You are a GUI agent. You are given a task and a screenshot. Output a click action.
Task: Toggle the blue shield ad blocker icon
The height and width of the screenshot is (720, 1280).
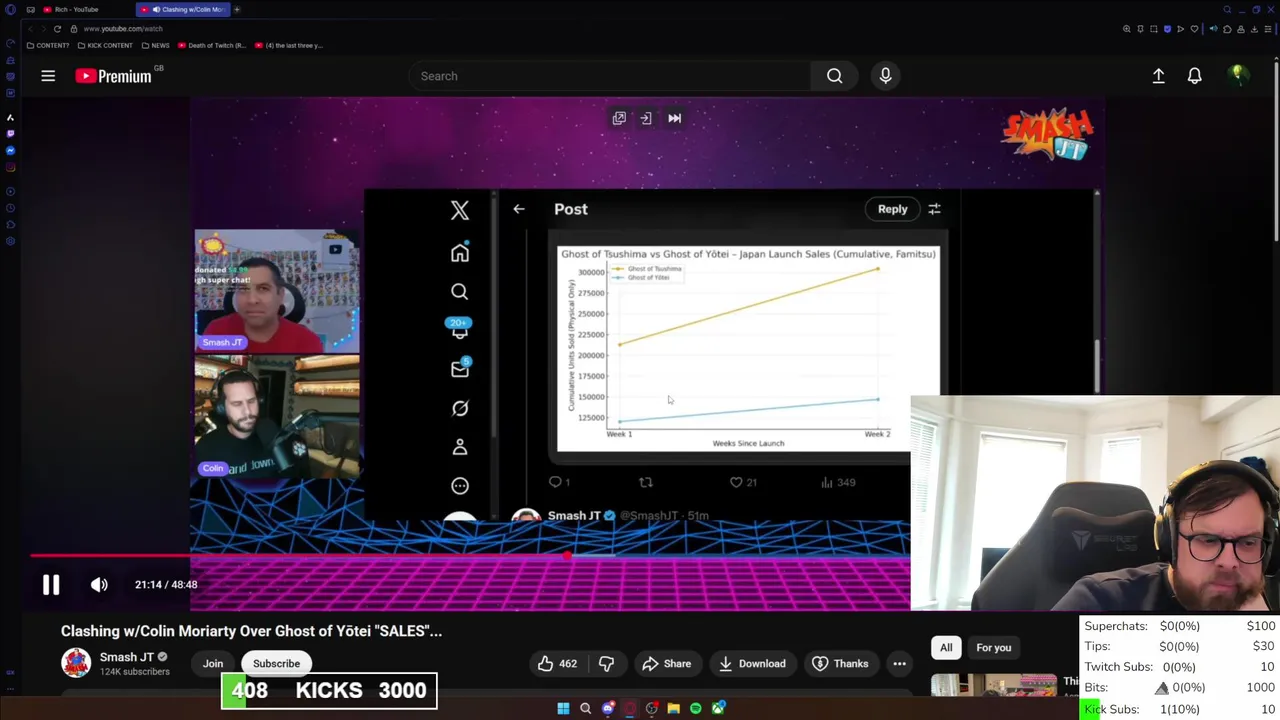(x=1167, y=29)
